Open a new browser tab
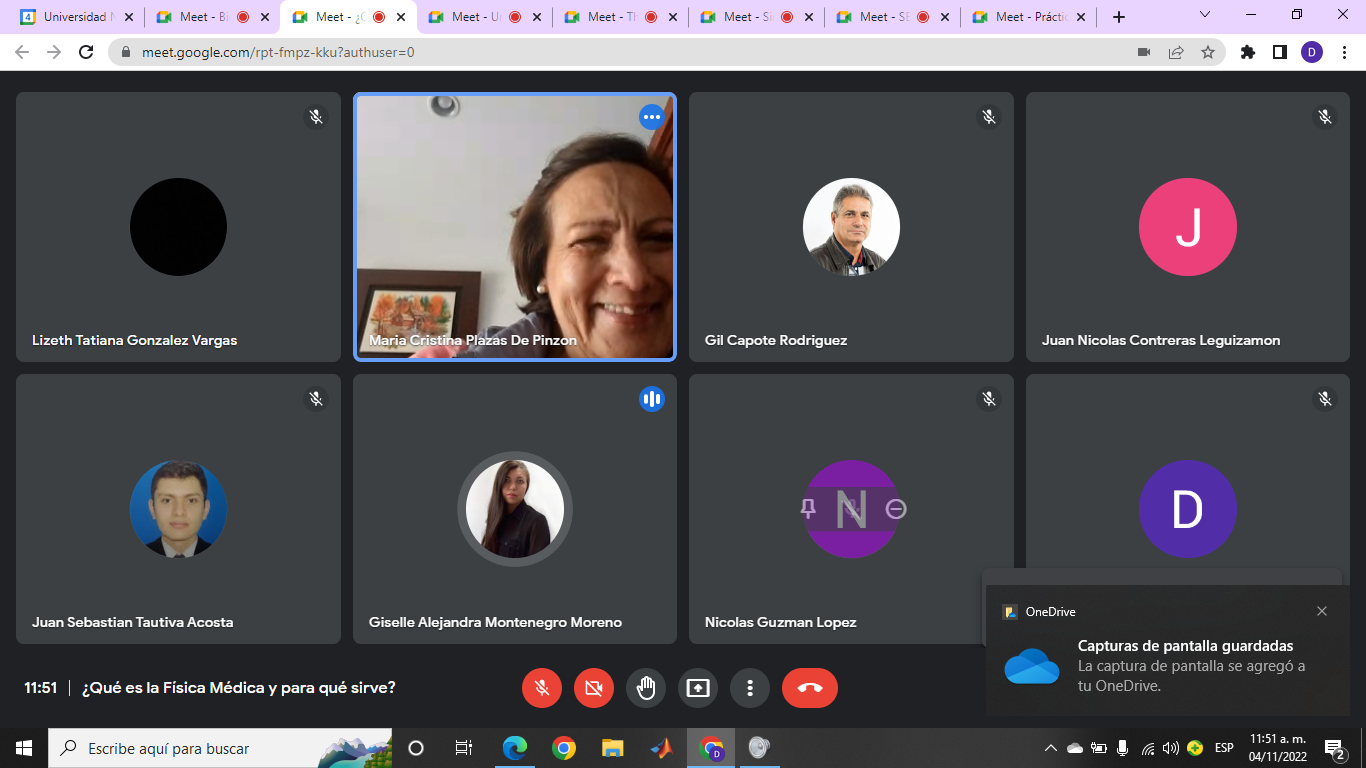 pos(1118,17)
